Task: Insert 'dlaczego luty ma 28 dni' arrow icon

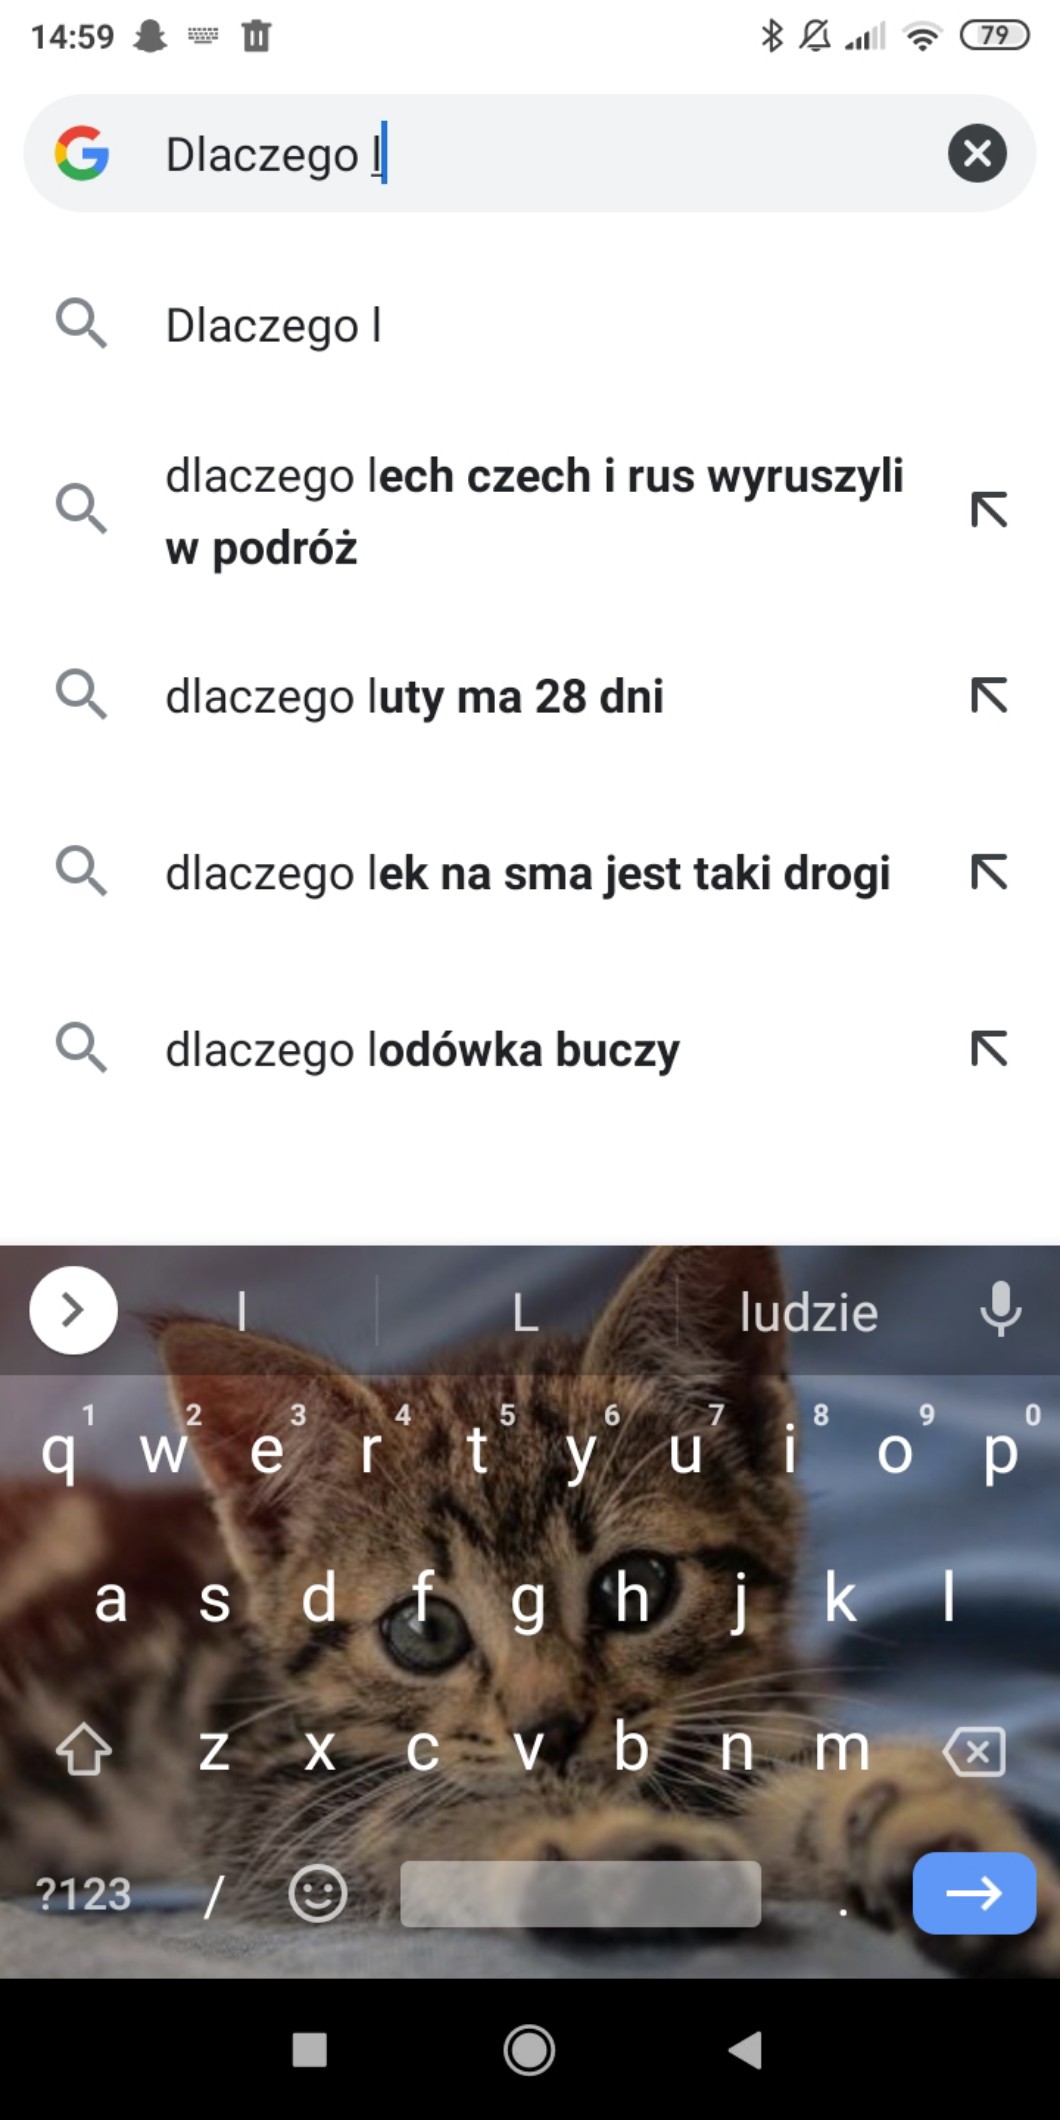Action: point(989,695)
